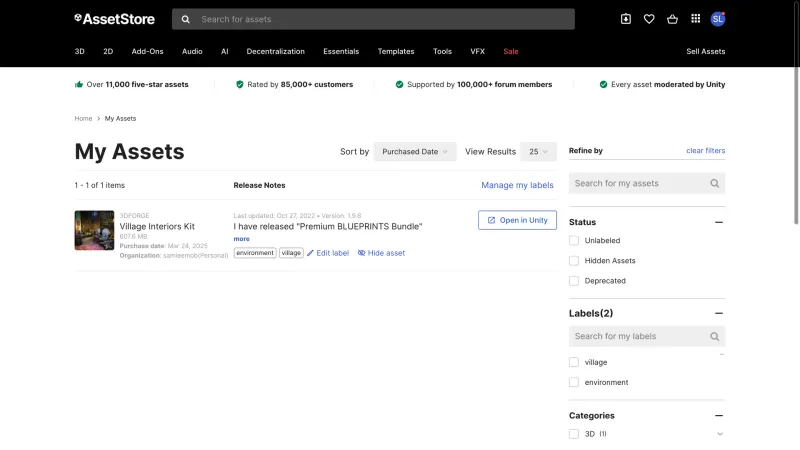Click the Home breadcrumb link
Image resolution: width=800 pixels, height=450 pixels.
[83, 118]
